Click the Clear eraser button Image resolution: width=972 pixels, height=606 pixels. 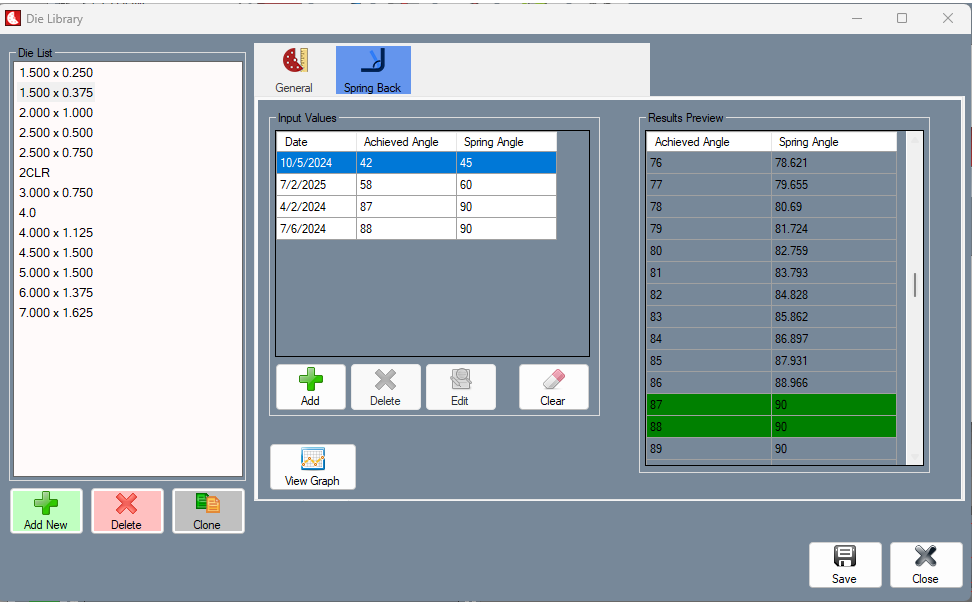[x=553, y=387]
